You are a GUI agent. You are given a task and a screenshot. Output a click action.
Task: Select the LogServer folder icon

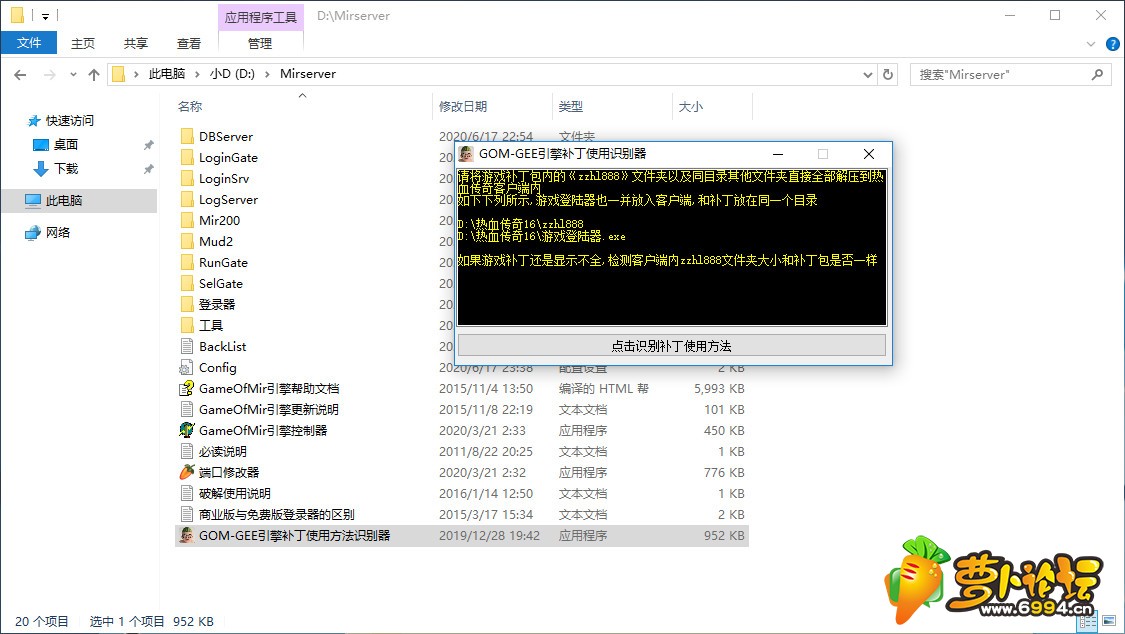[x=187, y=199]
